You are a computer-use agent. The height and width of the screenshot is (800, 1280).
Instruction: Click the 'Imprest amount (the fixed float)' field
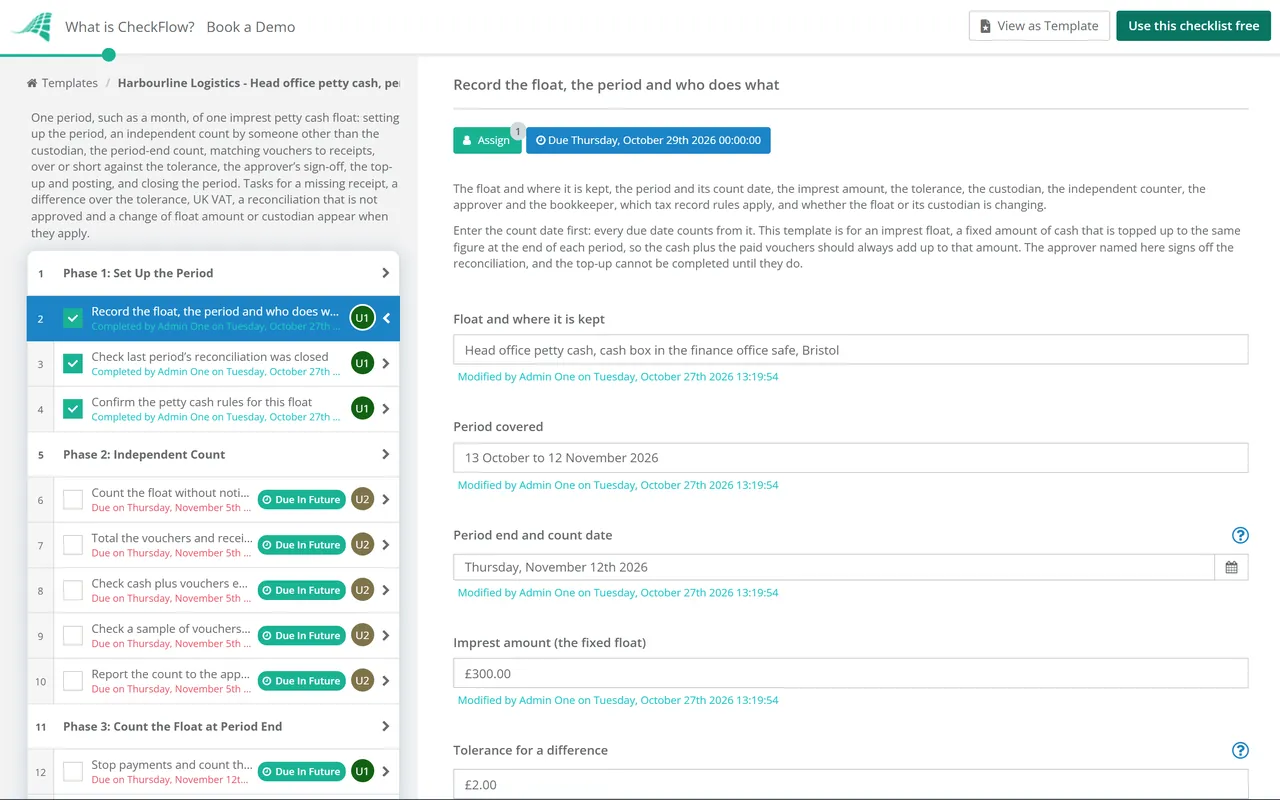[x=851, y=673]
